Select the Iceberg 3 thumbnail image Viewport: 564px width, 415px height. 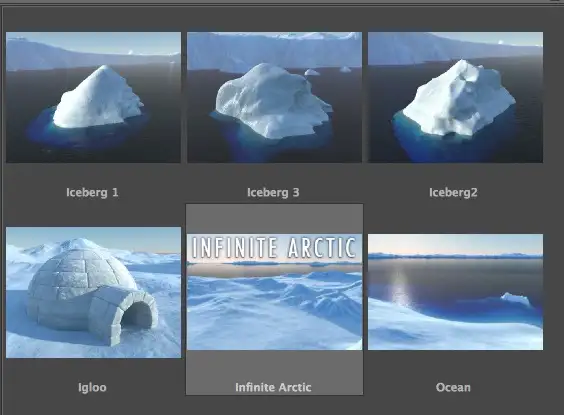click(x=274, y=97)
